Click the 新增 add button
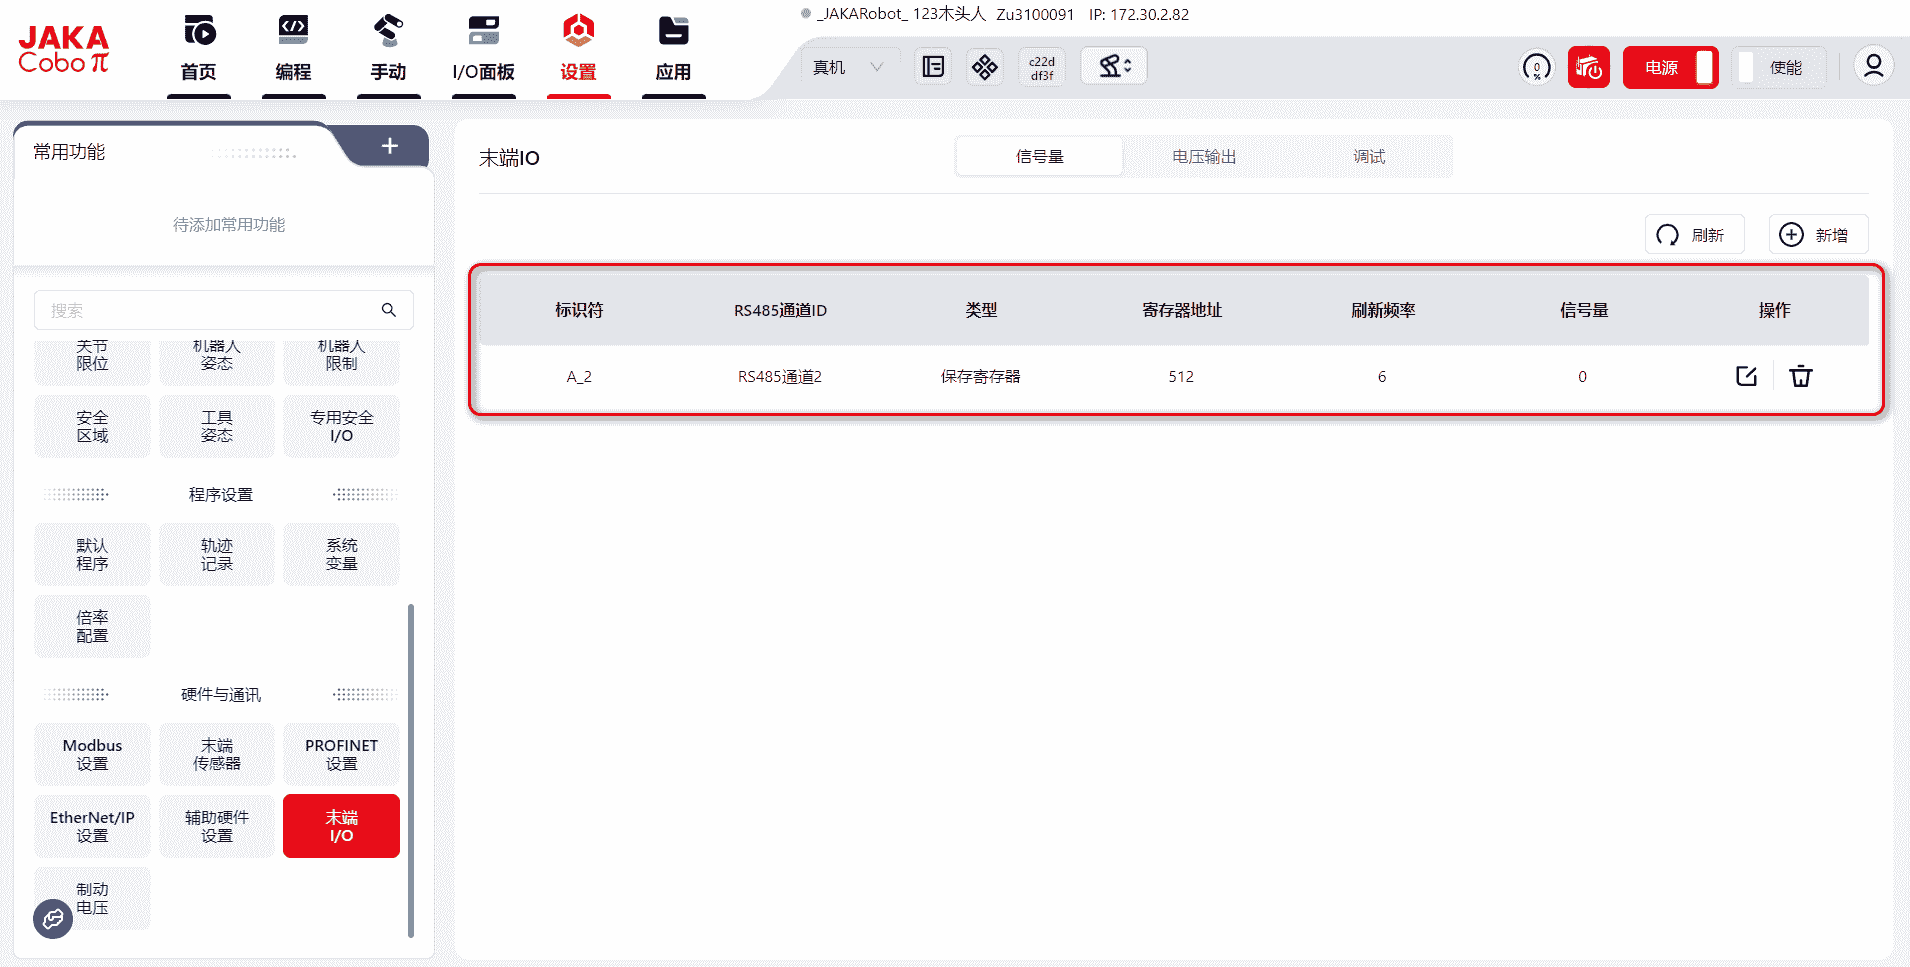Screen dimensions: 1910x967 tap(1818, 235)
